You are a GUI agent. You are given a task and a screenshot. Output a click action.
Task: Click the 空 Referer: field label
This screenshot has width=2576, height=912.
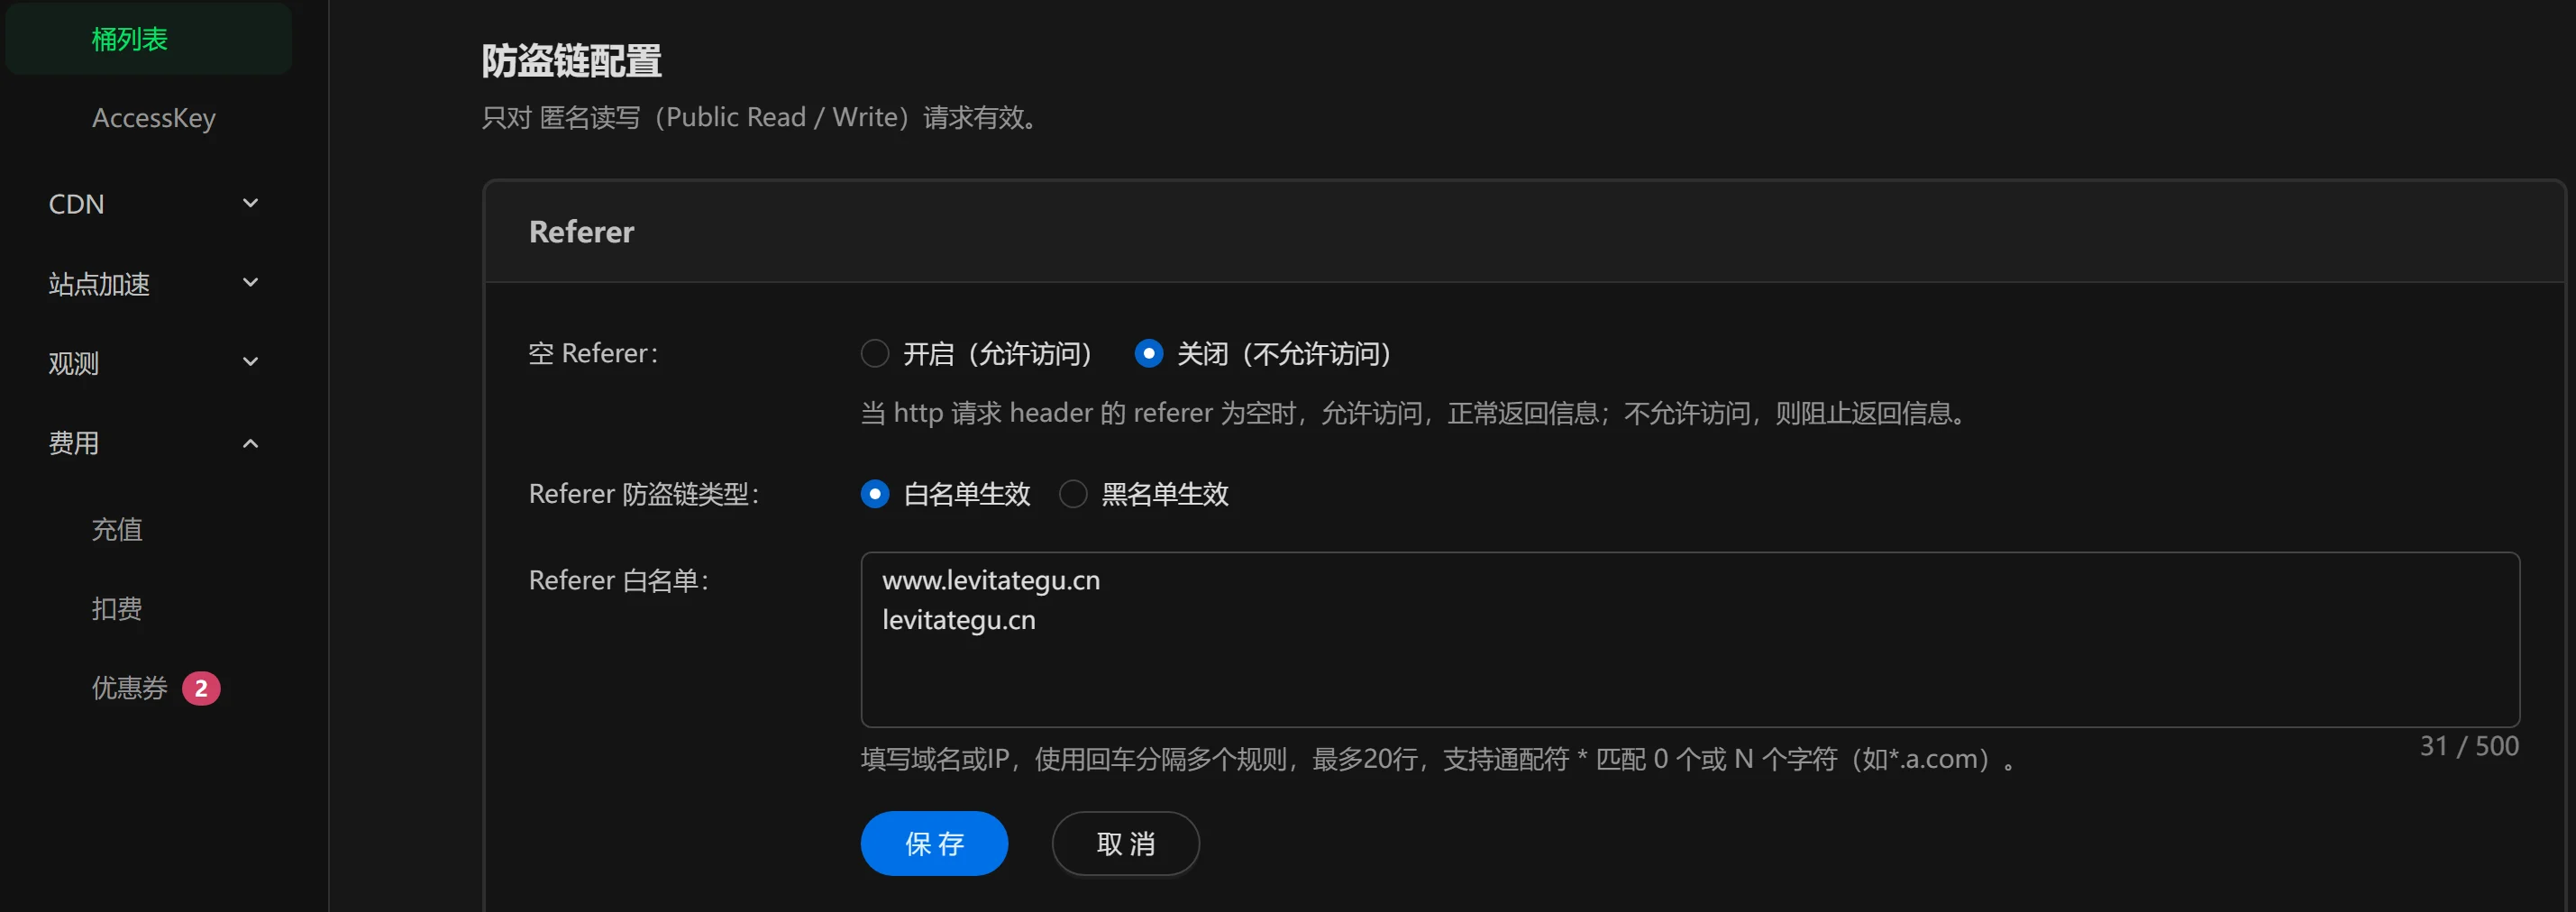click(x=593, y=354)
